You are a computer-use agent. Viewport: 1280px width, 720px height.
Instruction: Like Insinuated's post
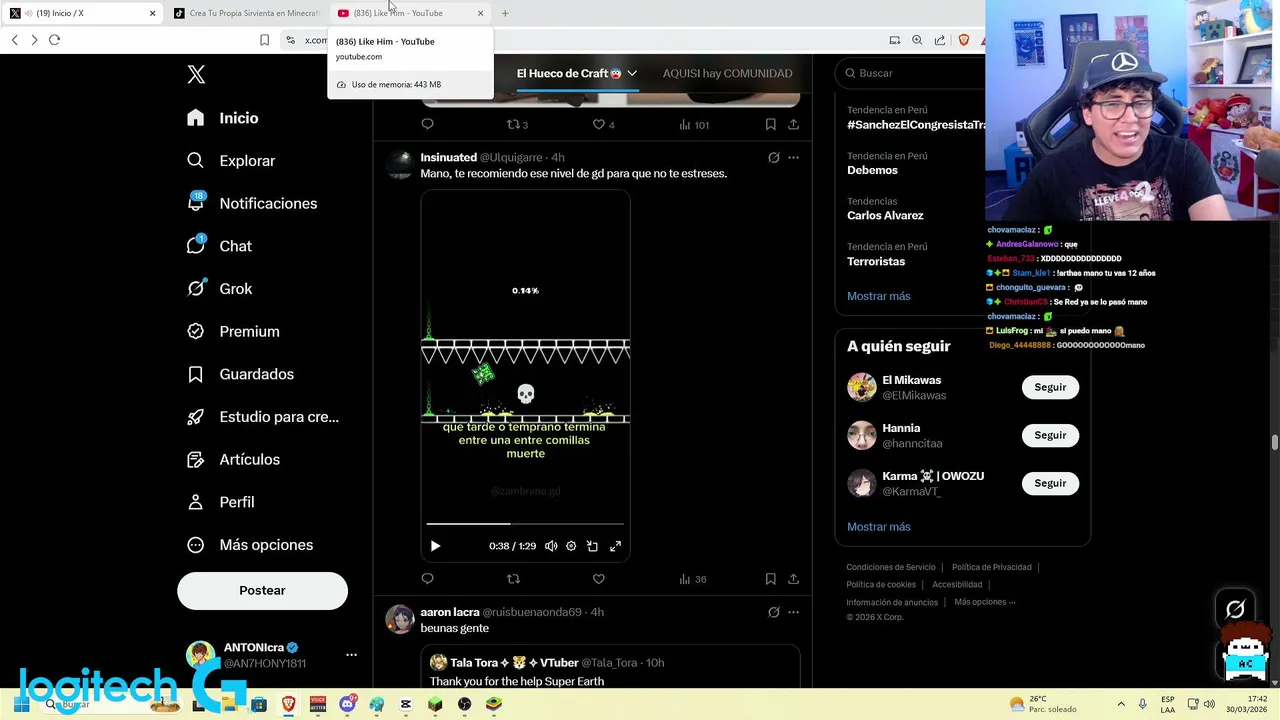598,579
